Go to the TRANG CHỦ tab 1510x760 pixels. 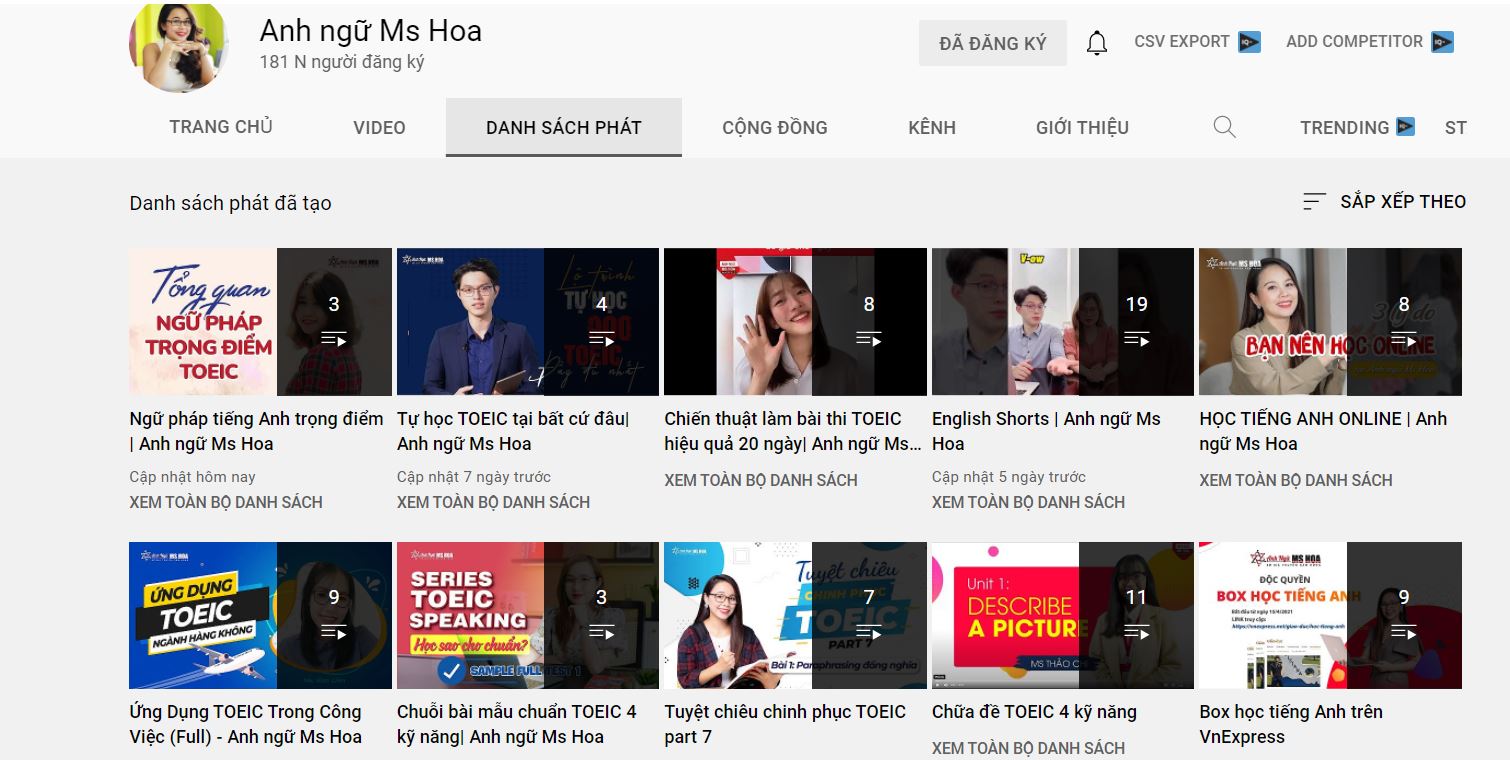(221, 127)
